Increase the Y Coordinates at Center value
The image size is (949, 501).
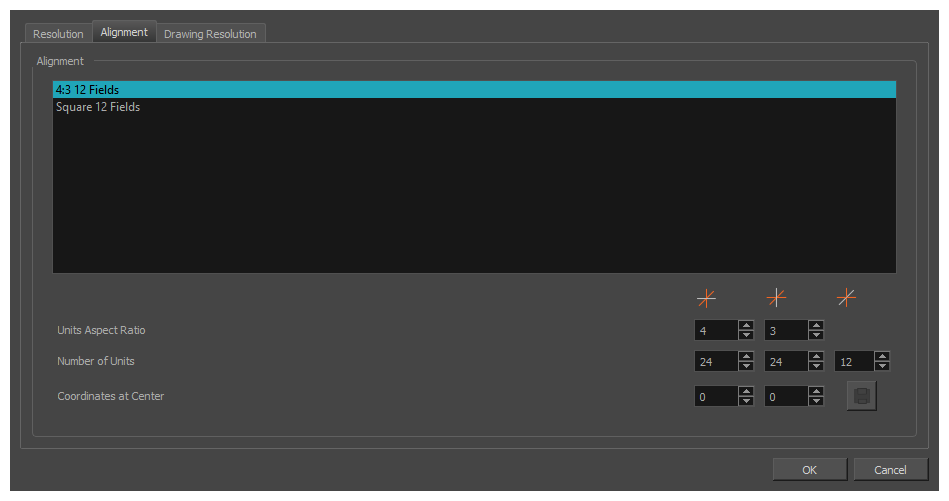coord(816,391)
